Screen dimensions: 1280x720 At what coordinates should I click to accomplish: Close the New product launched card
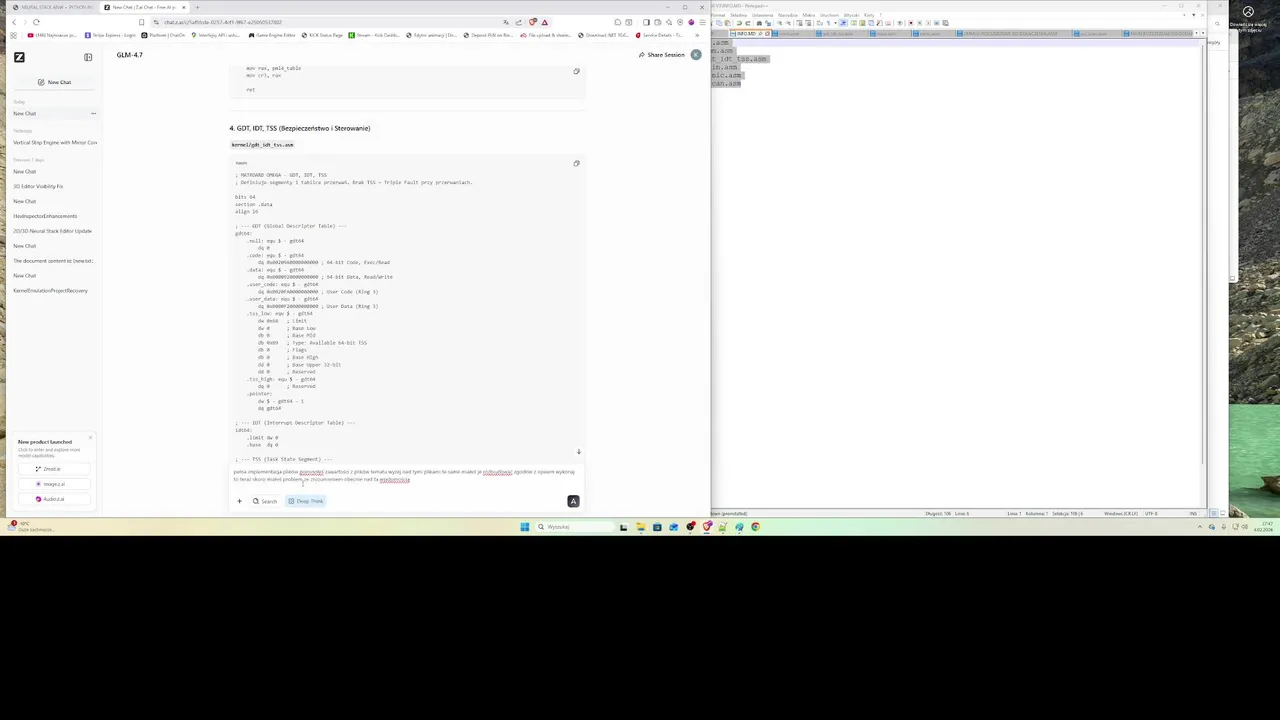(x=90, y=438)
